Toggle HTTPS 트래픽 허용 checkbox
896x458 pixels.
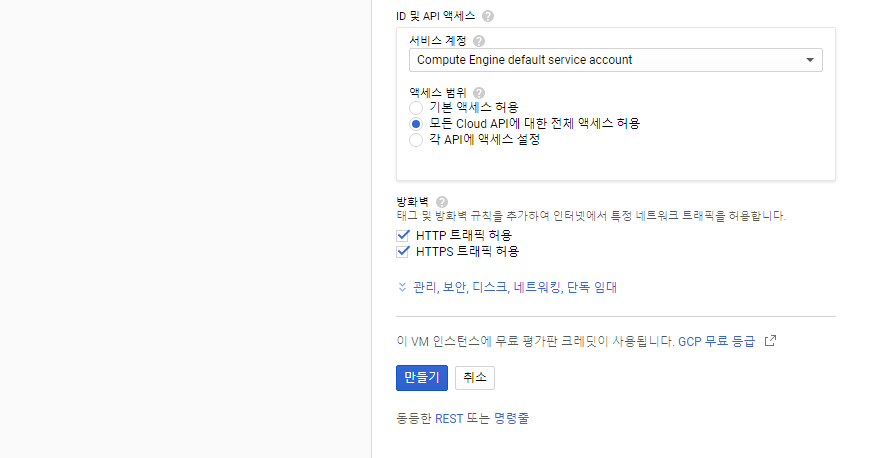tap(403, 251)
